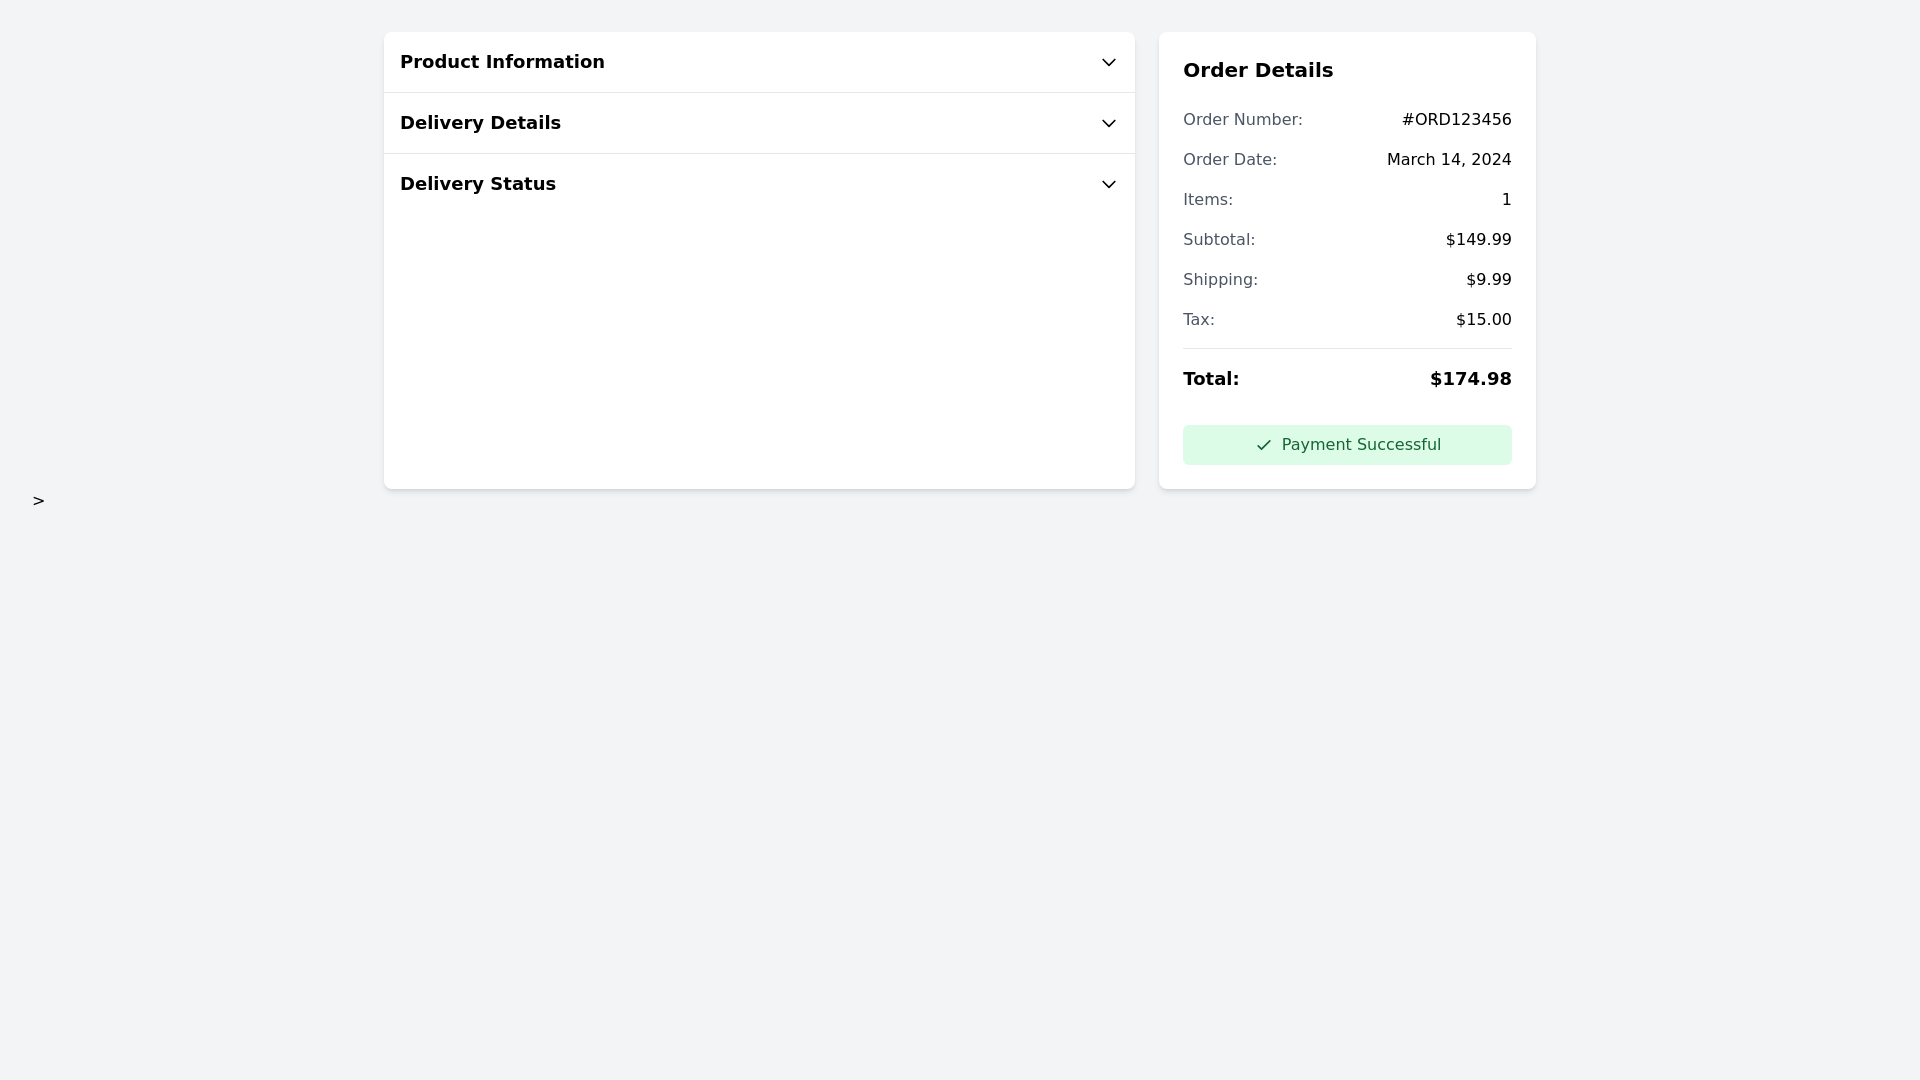
Task: Click the Shipping label
Action: [1219, 280]
